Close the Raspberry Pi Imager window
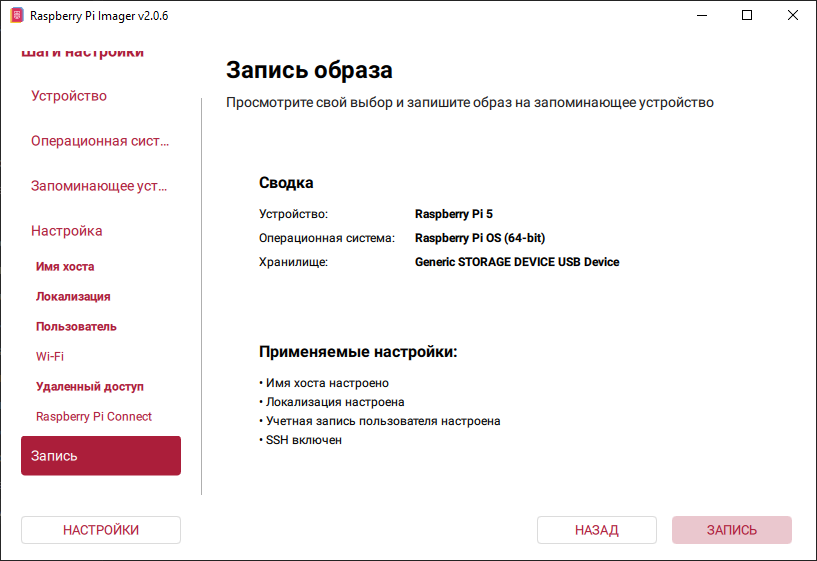Viewport: 817px width, 561px height. 793,16
